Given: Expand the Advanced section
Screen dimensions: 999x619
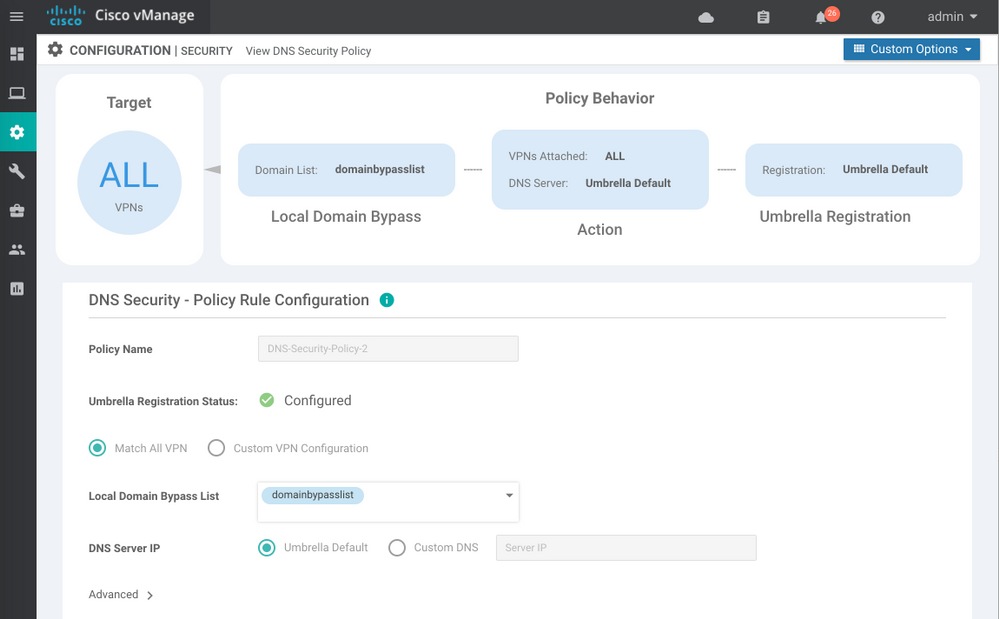Looking at the screenshot, I should (121, 595).
